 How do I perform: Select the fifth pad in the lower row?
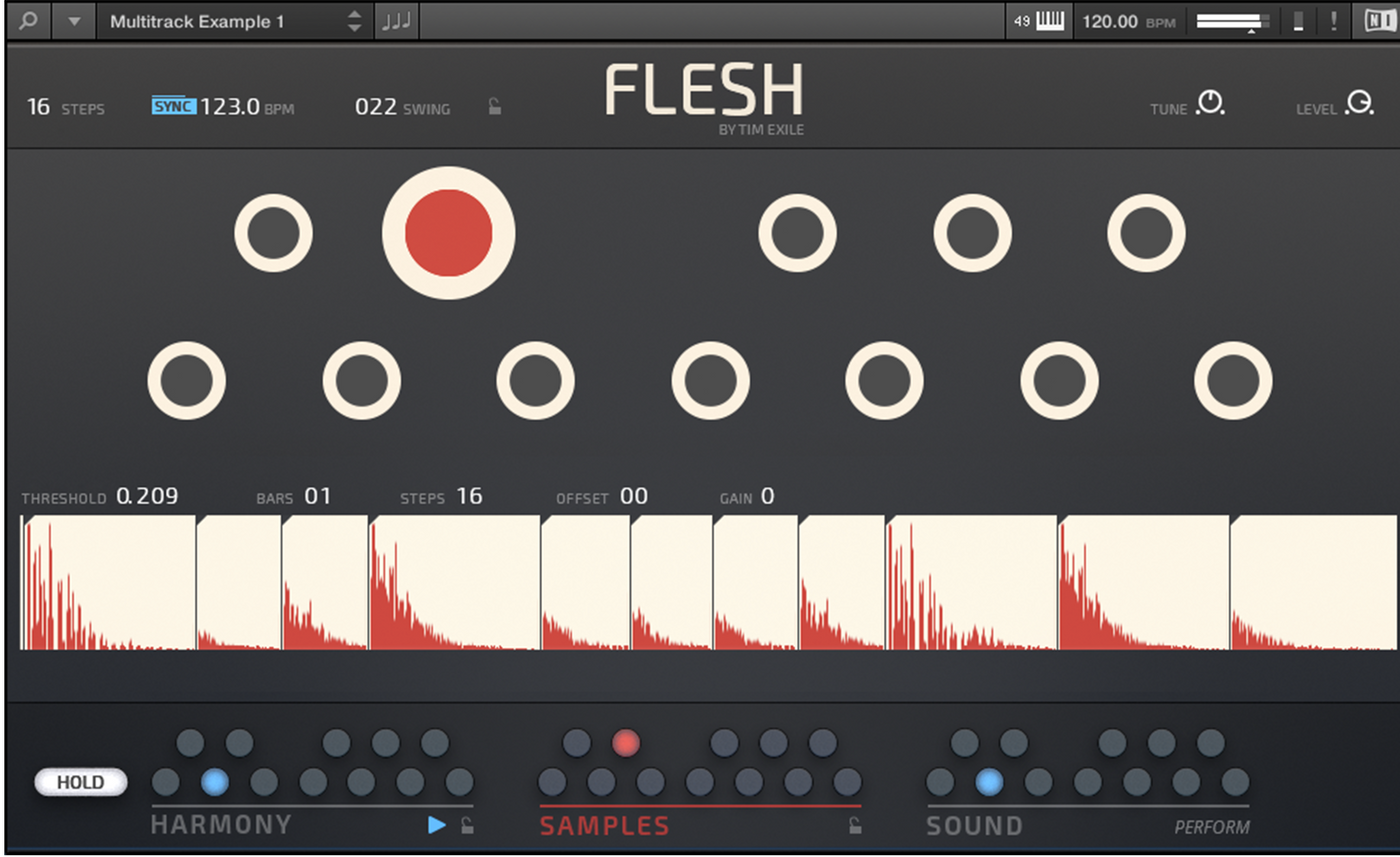pyautogui.click(x=884, y=380)
